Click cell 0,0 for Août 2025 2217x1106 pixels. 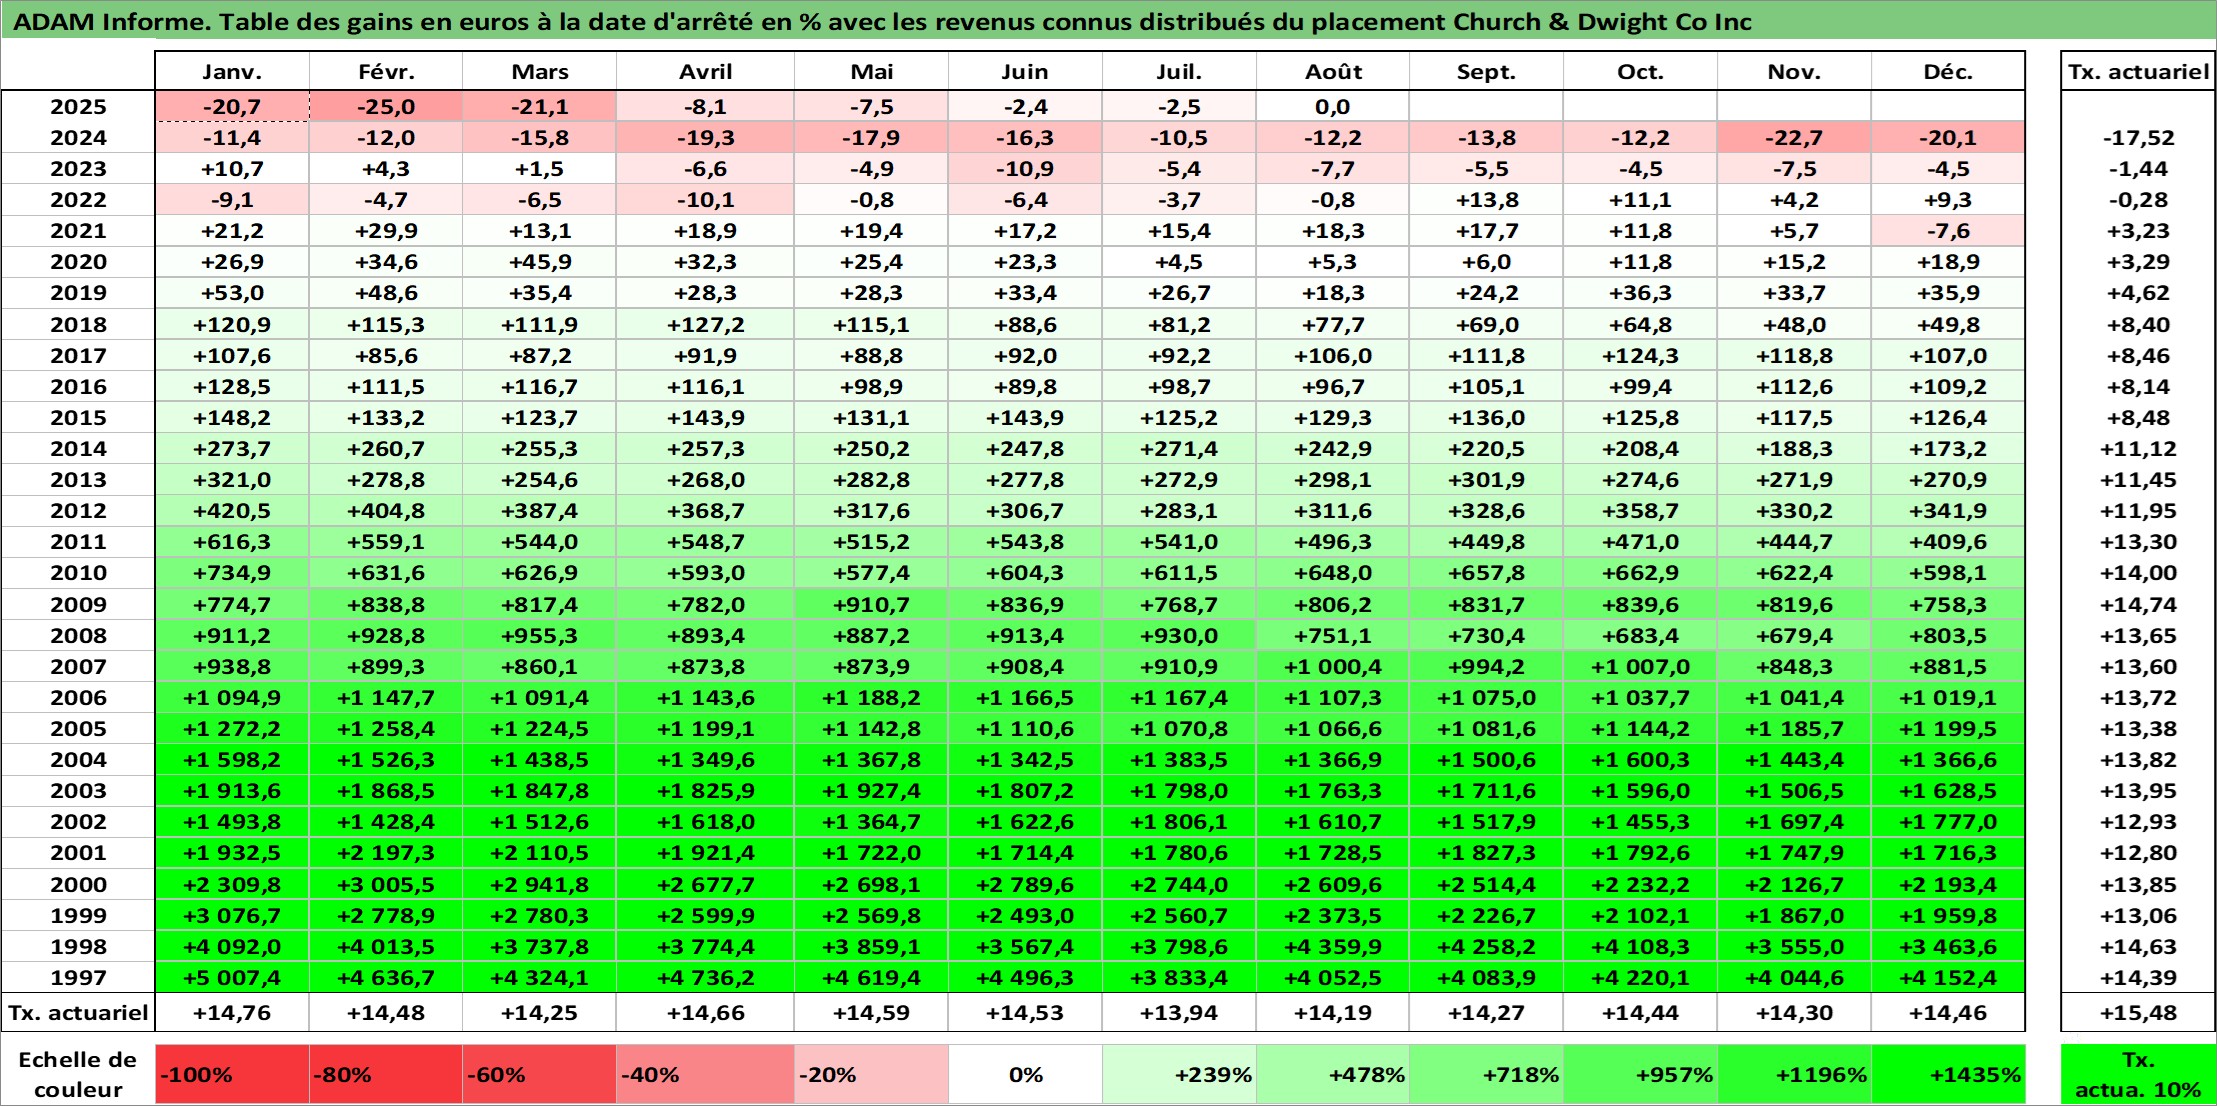coord(1333,107)
